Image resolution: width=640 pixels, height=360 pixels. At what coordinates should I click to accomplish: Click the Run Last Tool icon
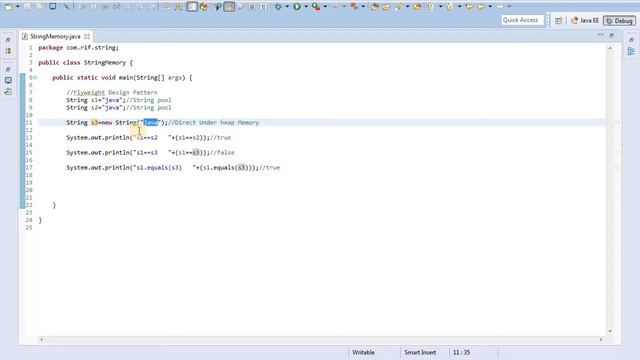pyautogui.click(x=316, y=7)
